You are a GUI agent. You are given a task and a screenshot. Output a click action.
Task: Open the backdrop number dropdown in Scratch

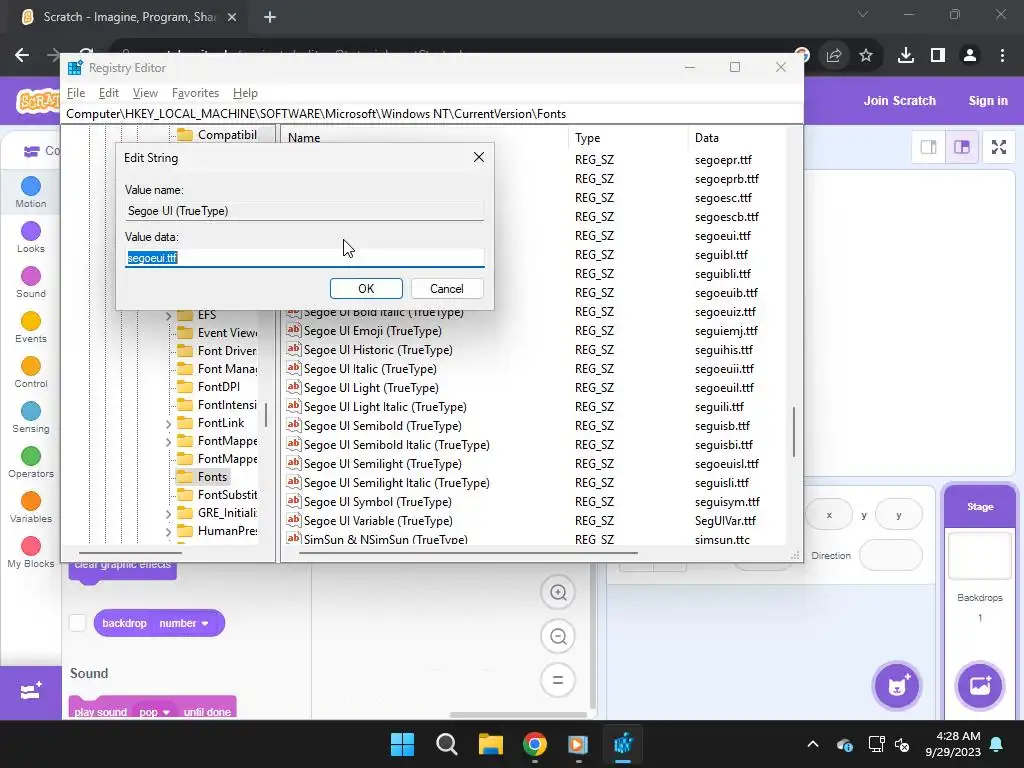click(184, 623)
